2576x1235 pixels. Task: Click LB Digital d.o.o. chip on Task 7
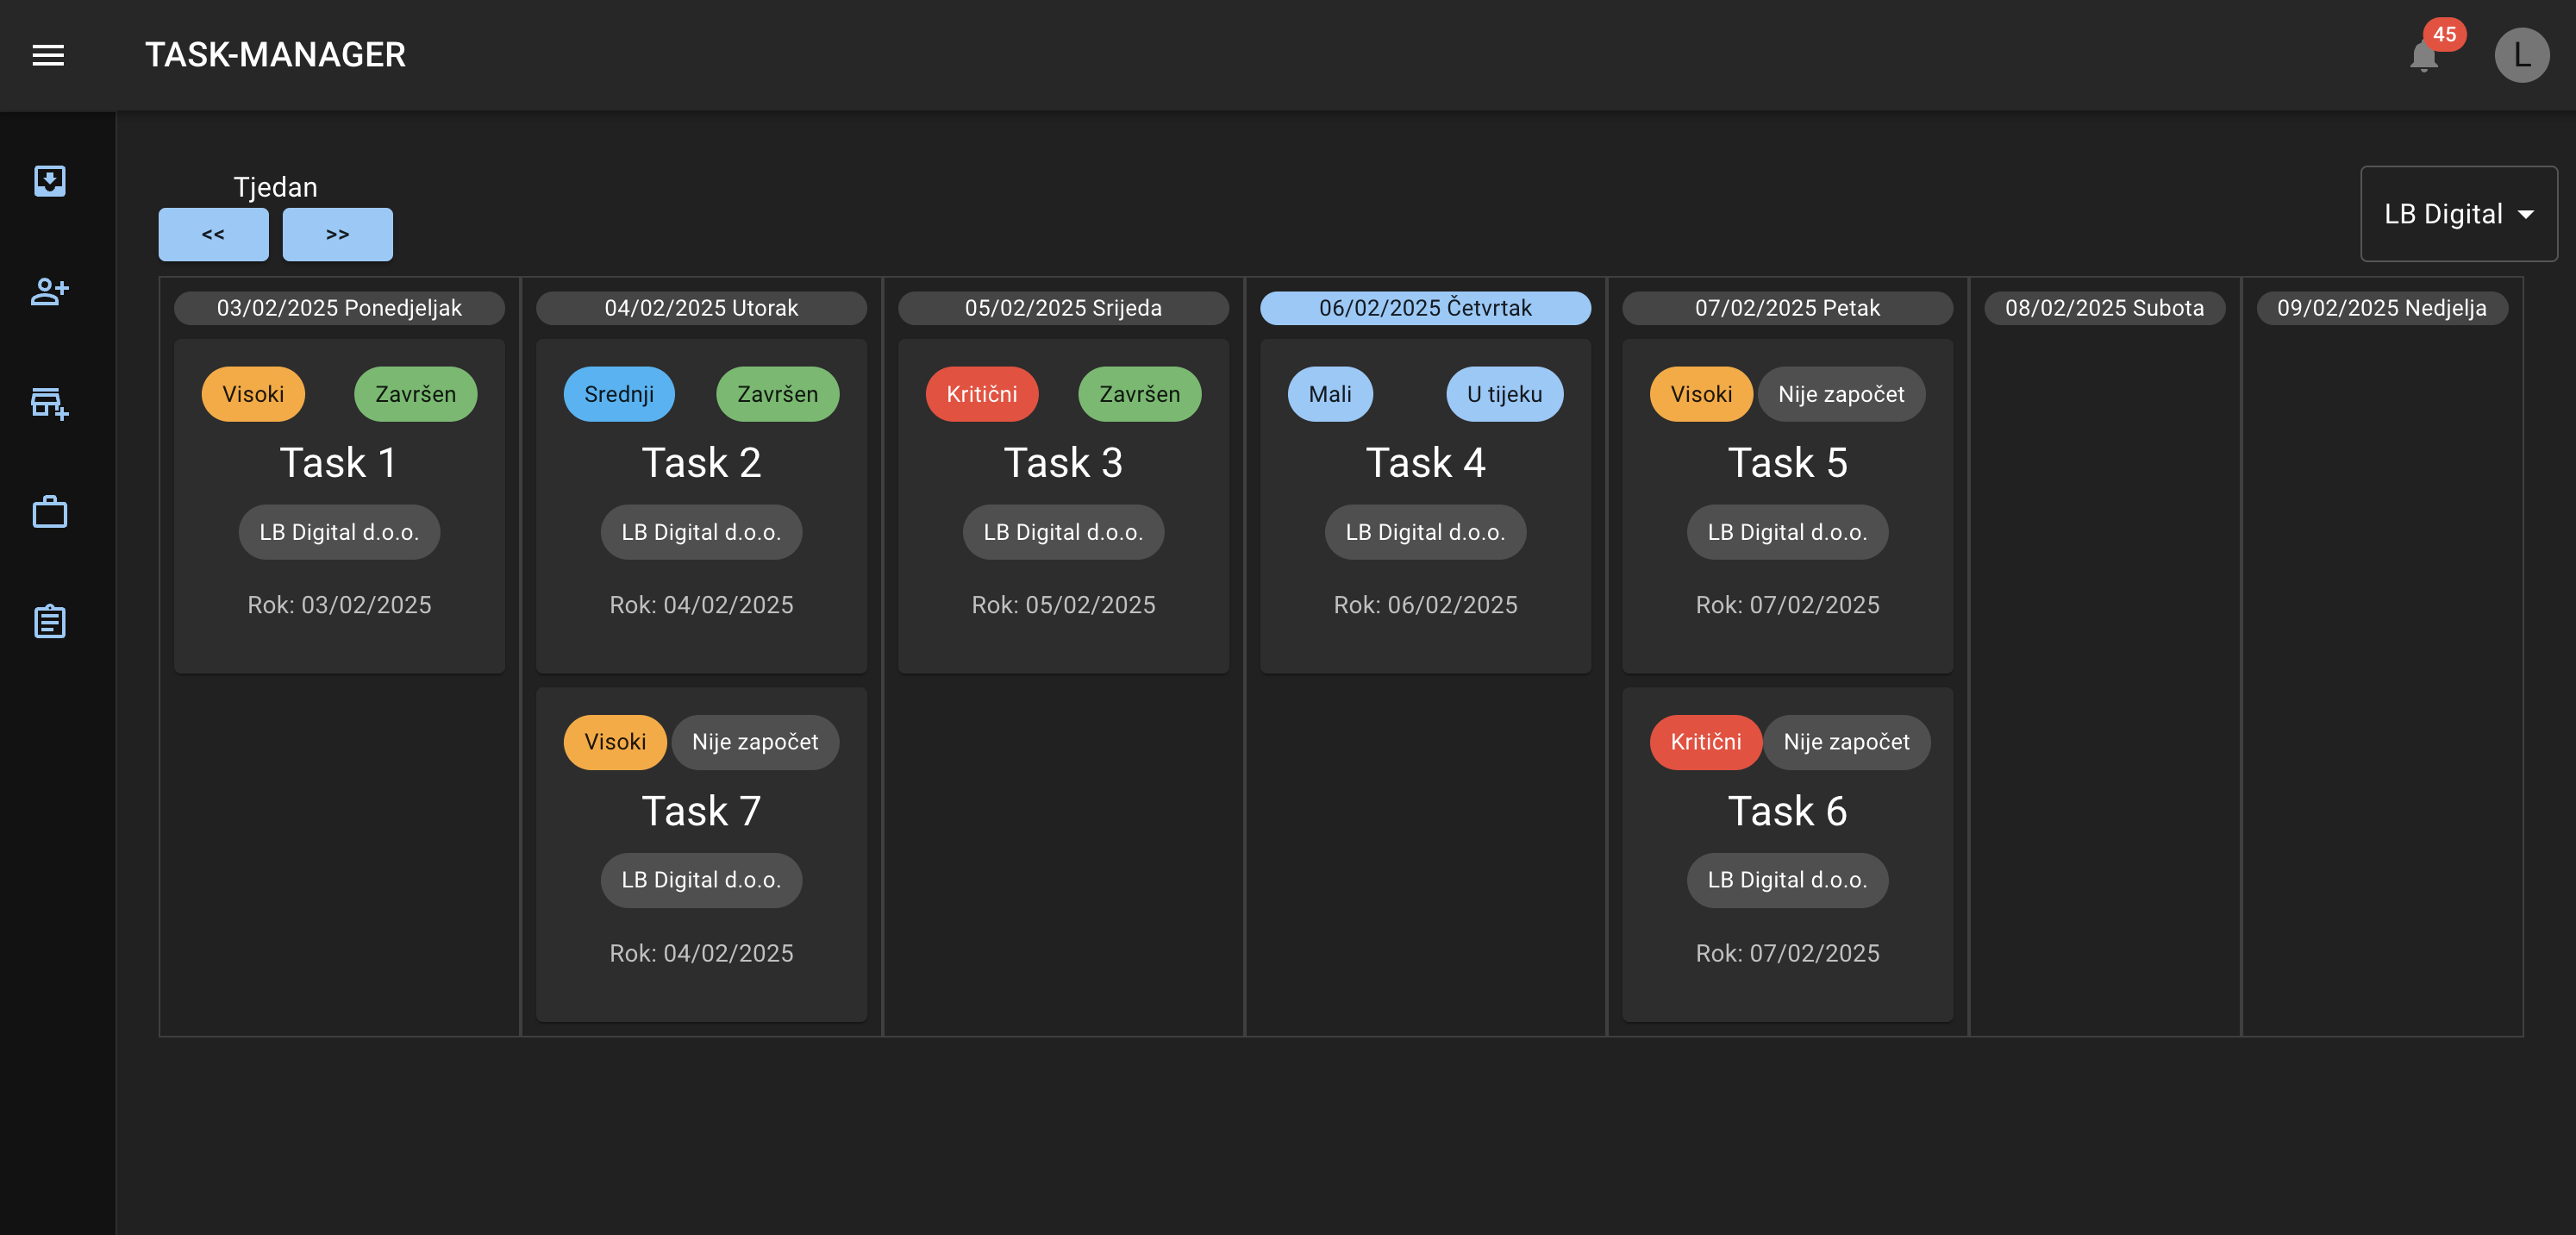click(x=701, y=880)
